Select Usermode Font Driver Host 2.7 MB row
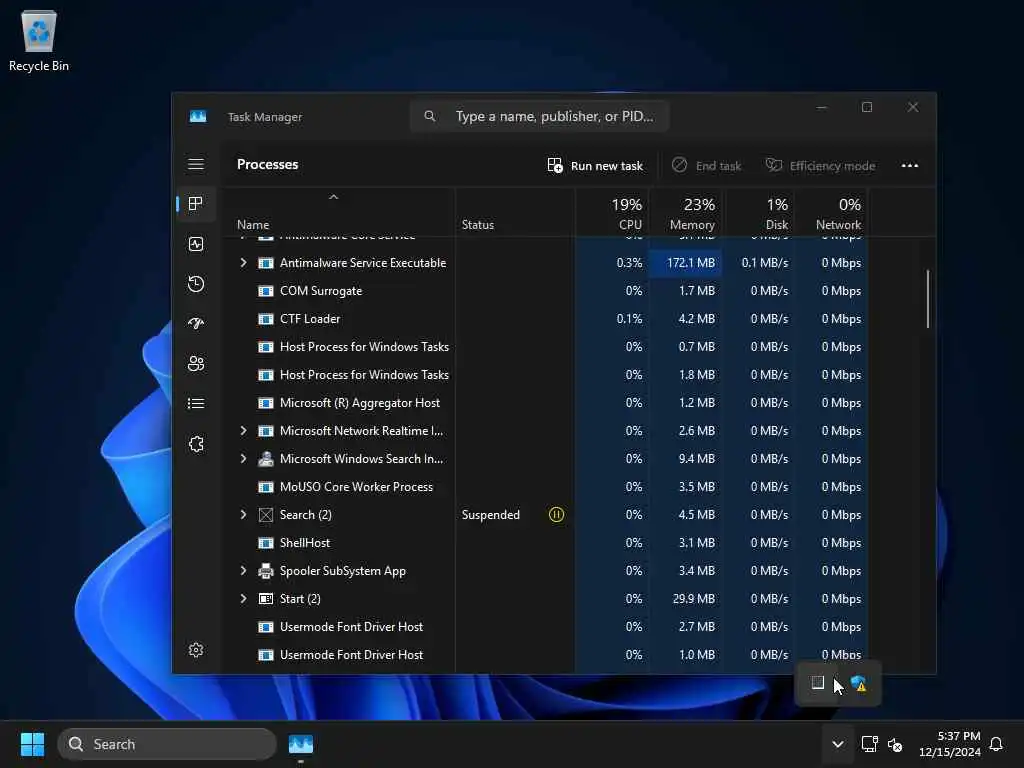This screenshot has width=1024, height=768. (x=545, y=626)
